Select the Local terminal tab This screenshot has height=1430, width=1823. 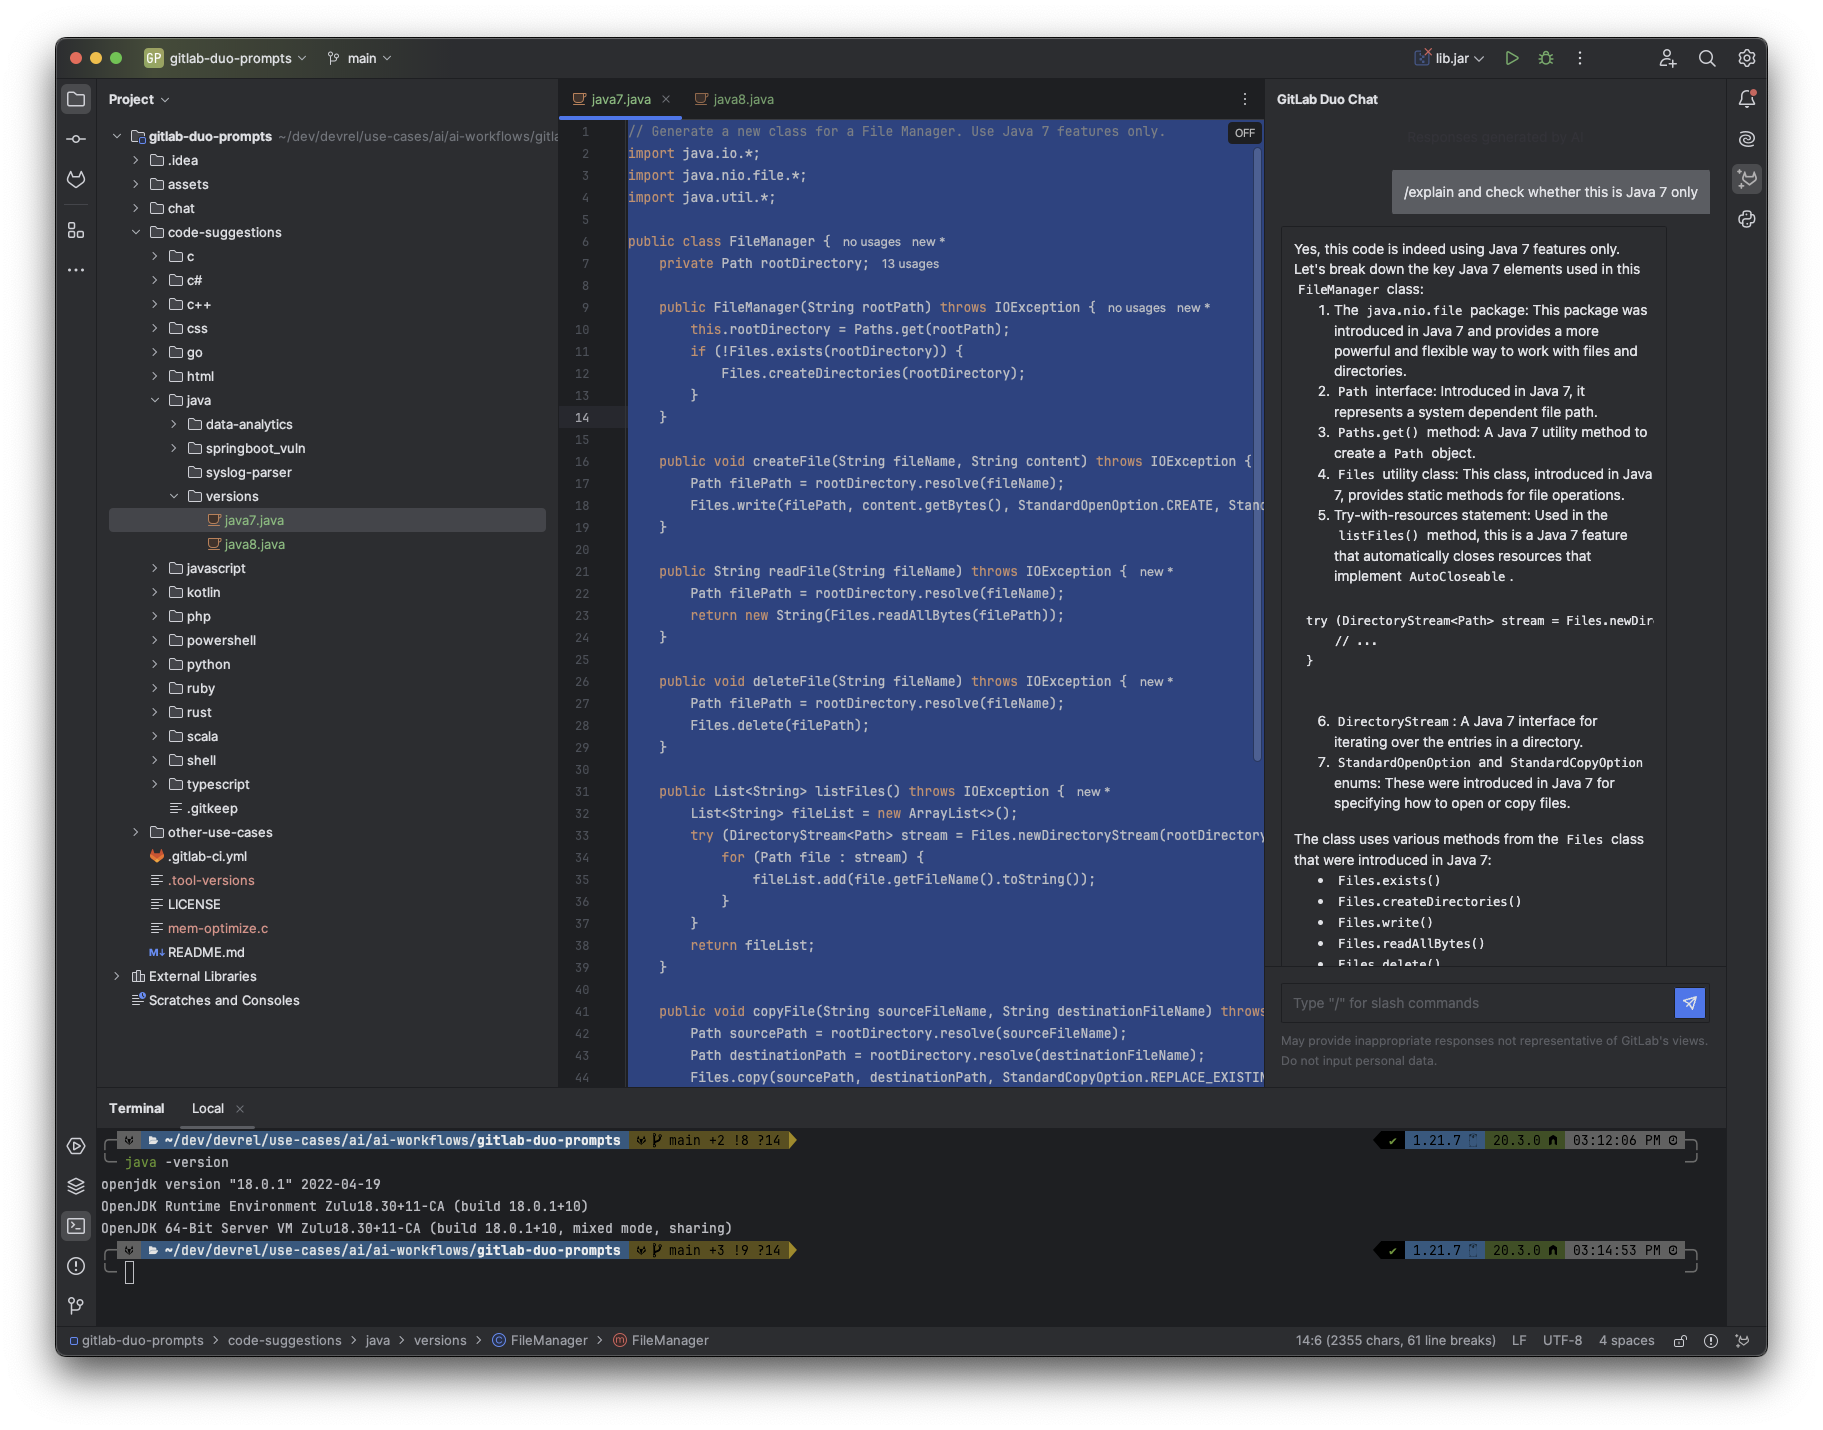click(208, 1108)
